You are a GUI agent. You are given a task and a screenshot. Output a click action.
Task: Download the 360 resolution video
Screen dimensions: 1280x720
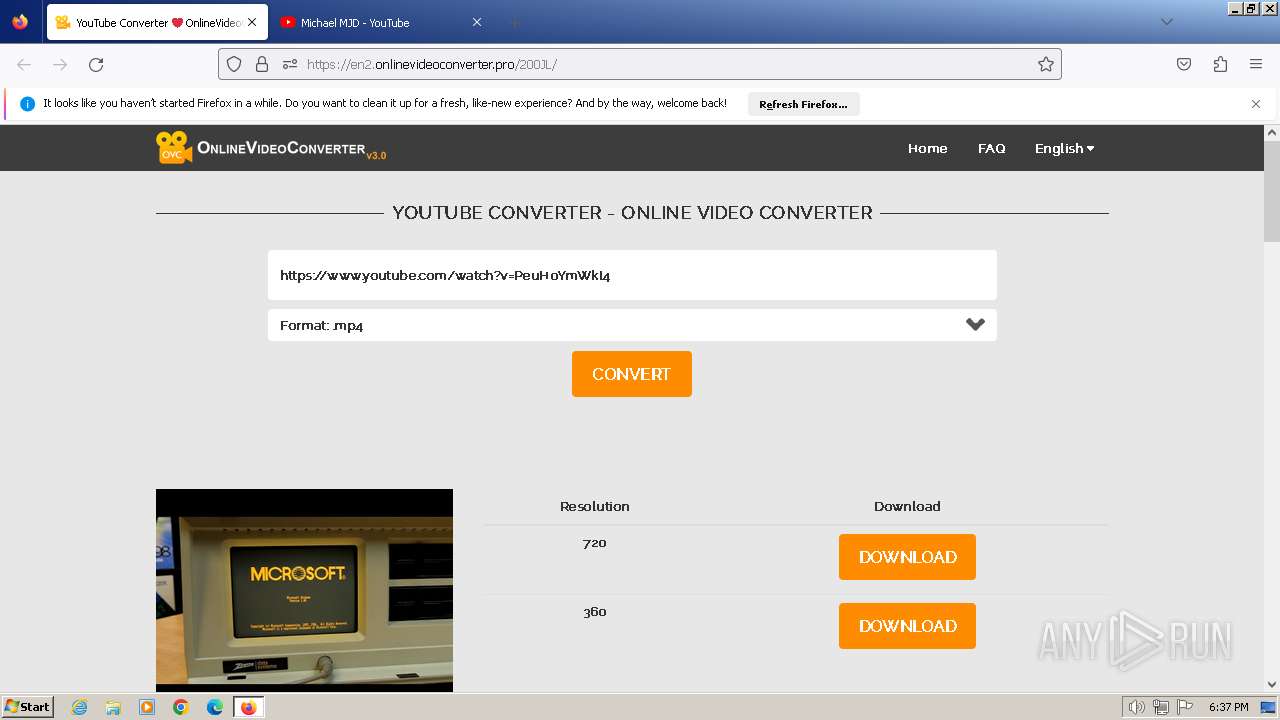click(x=907, y=626)
